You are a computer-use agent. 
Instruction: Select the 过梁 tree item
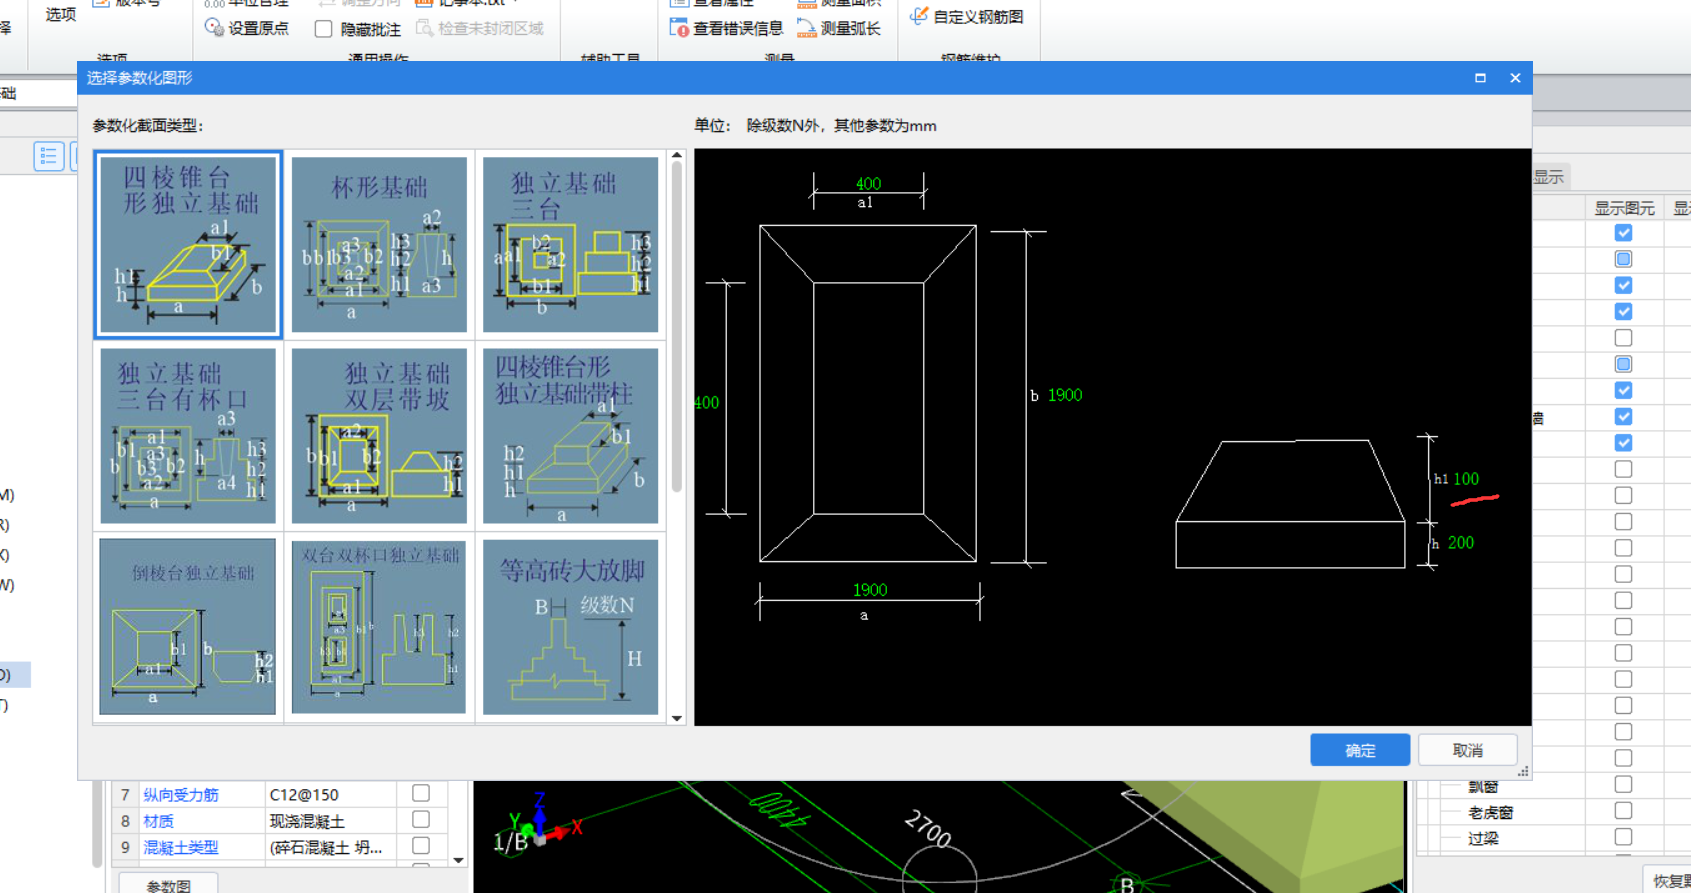point(1483,838)
